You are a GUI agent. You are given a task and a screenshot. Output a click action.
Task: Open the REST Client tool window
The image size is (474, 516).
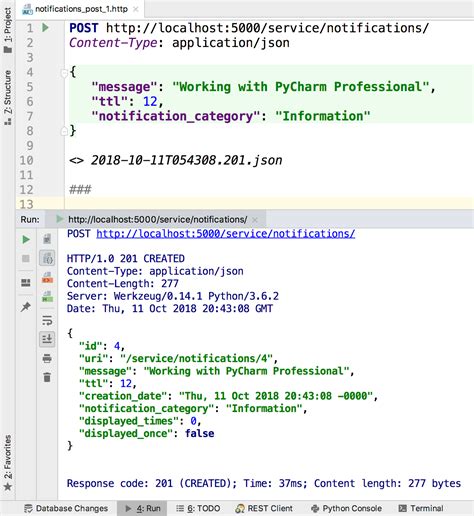coord(264,508)
